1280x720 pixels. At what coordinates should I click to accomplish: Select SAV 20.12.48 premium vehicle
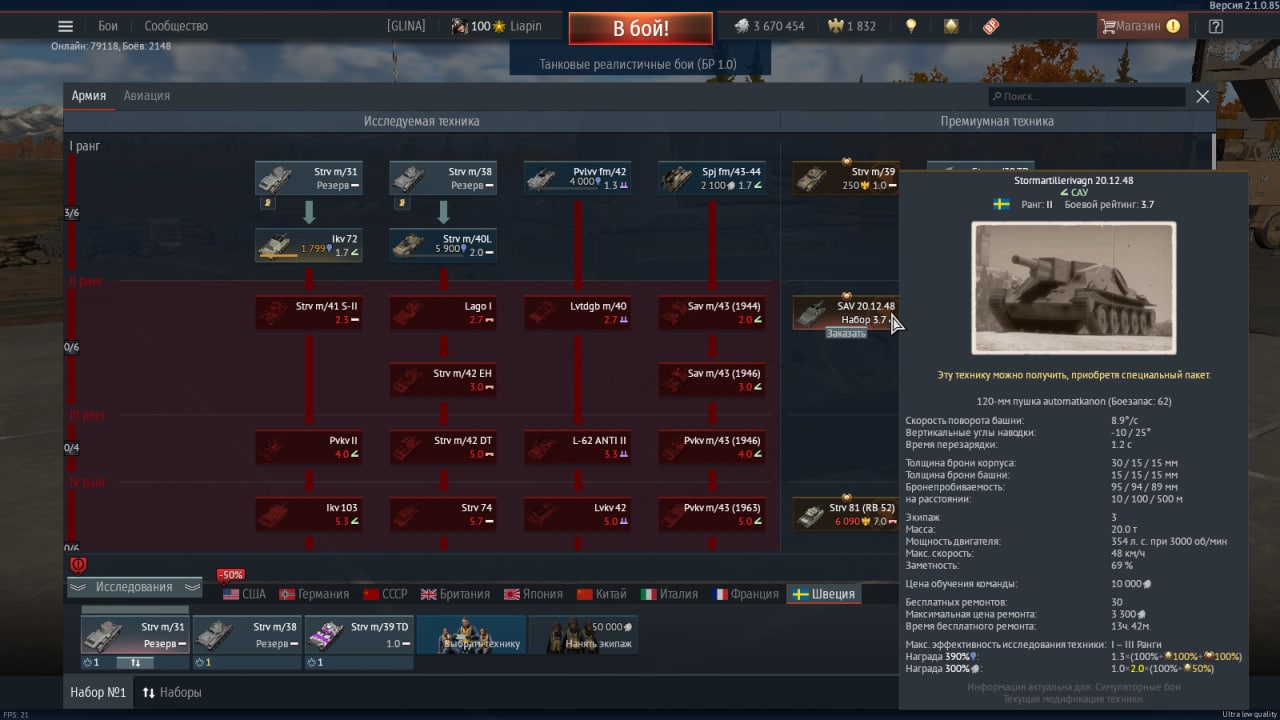(x=846, y=313)
